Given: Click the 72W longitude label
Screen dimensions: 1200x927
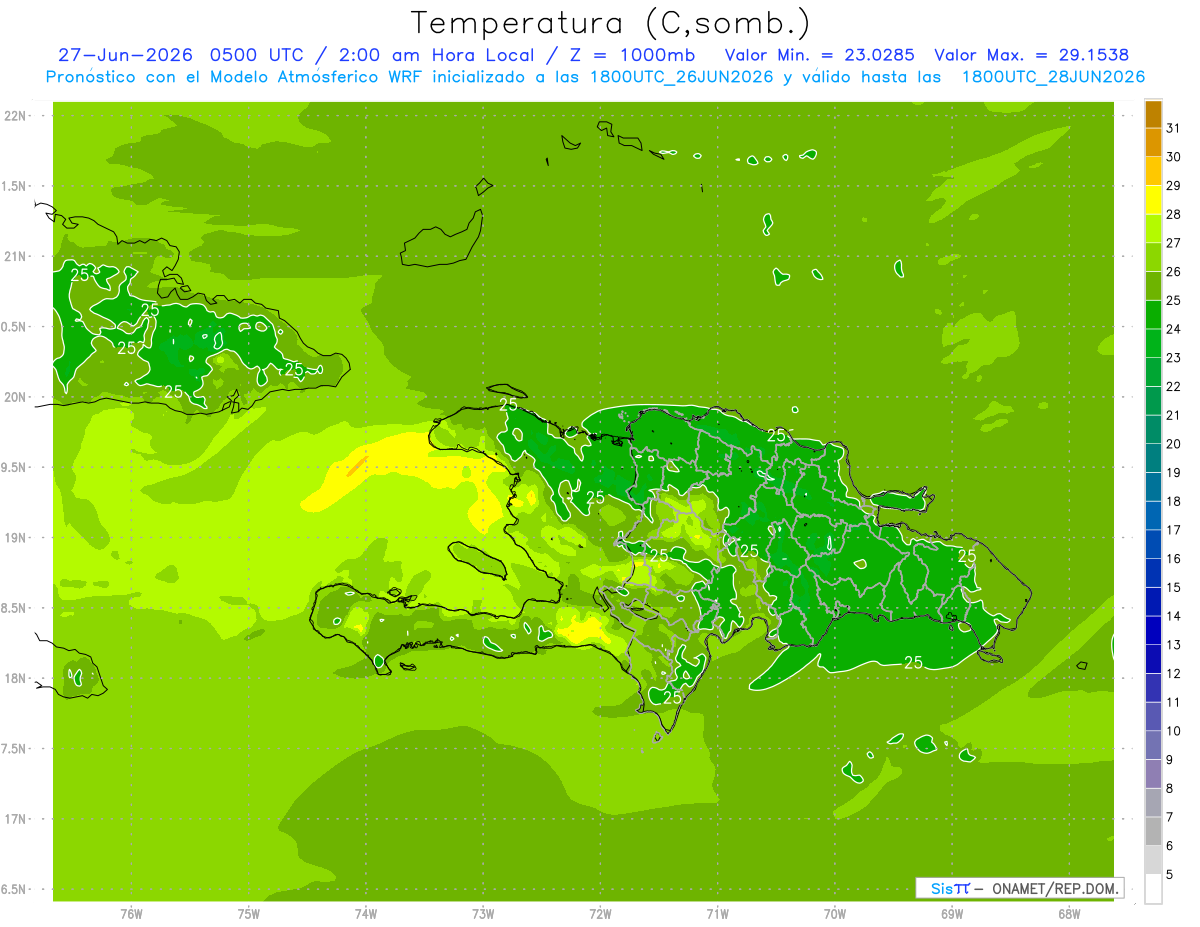Looking at the screenshot, I should pyautogui.click(x=601, y=913).
